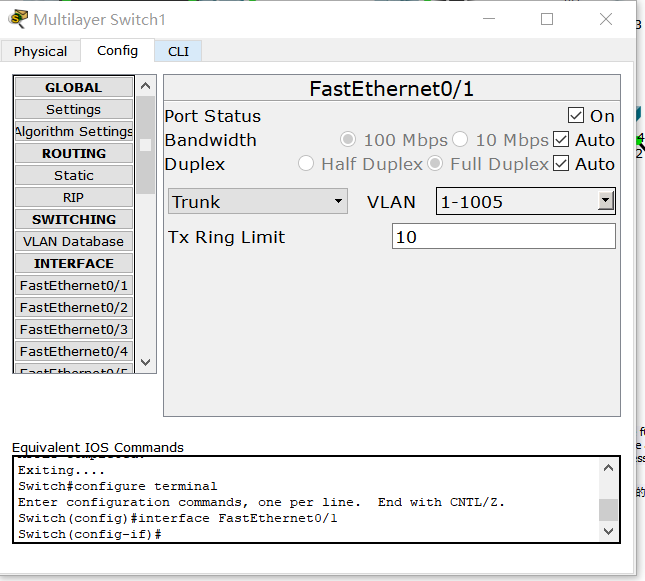Select interface FastEthernet0/2
The image size is (645, 581).
[74, 307]
